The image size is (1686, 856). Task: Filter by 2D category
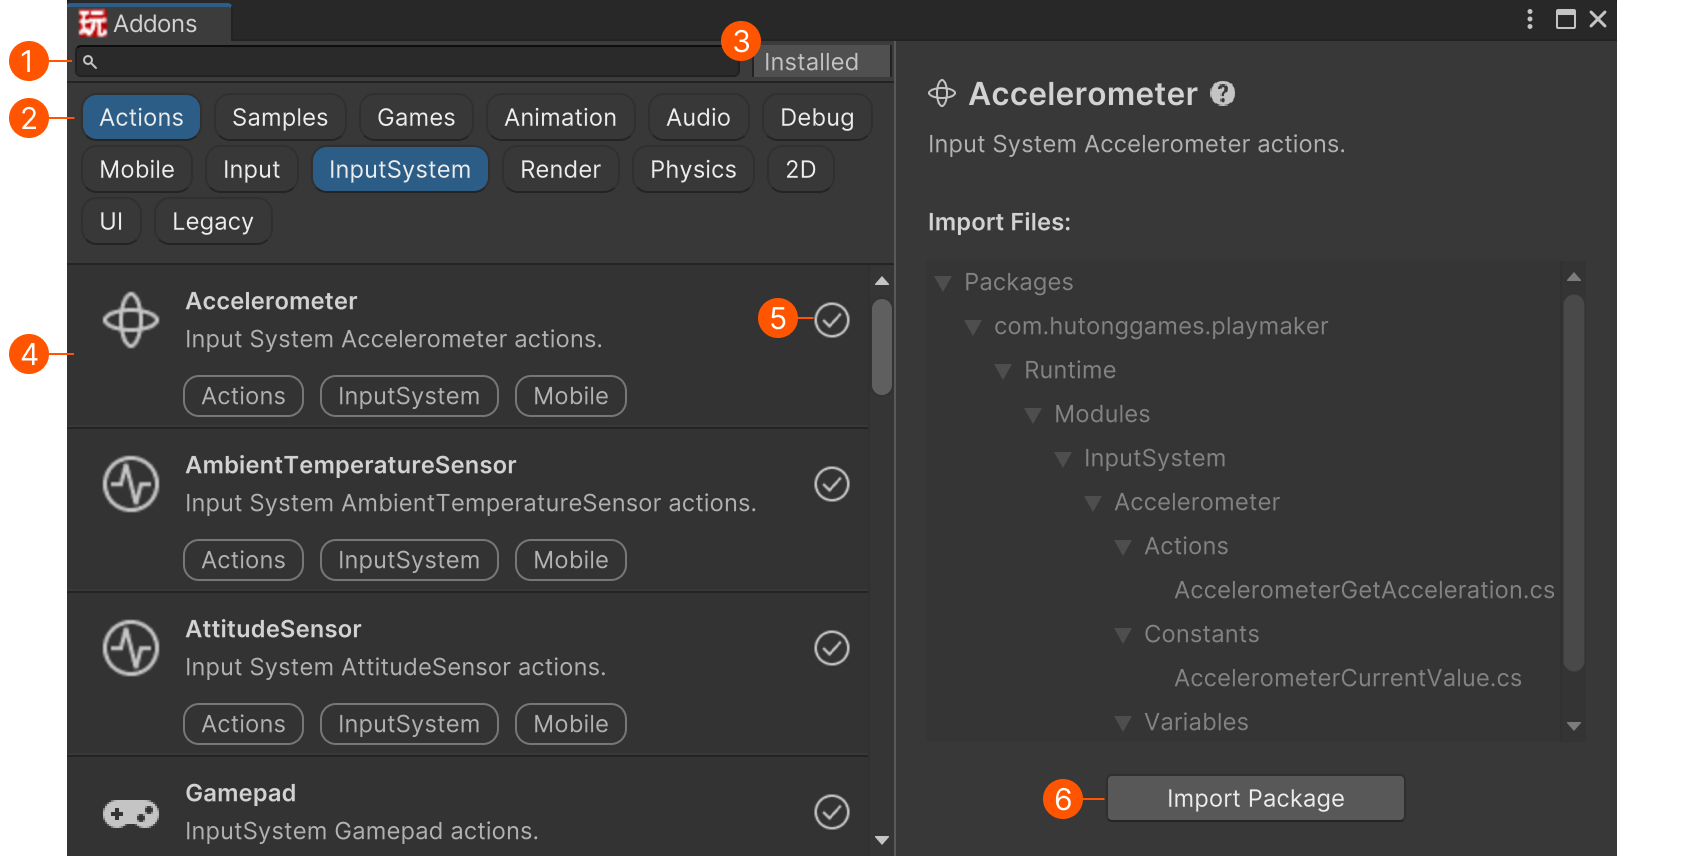point(800,169)
